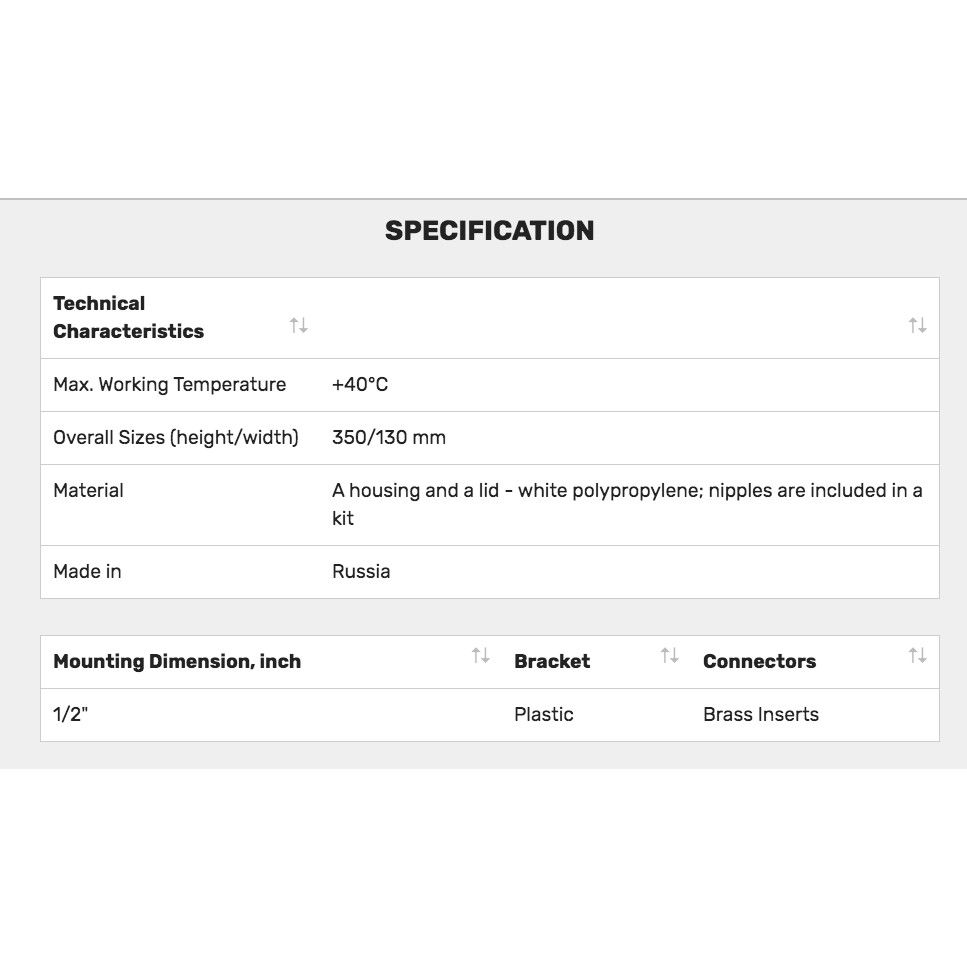
Task: Click the Mounting Dimension, inch header text
Action: tap(177, 661)
